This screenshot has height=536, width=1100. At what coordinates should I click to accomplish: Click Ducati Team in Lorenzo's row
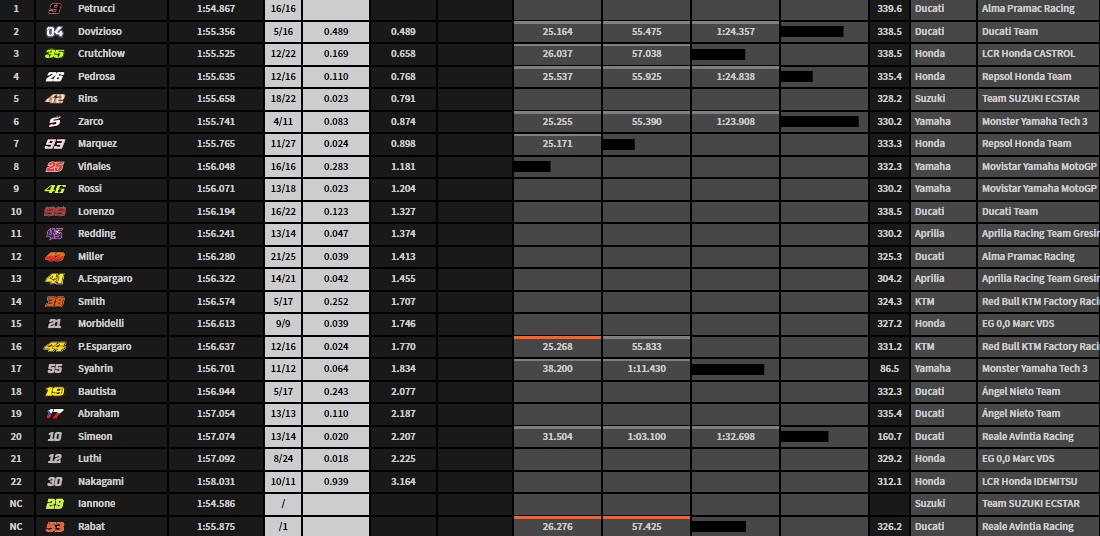tap(1010, 211)
